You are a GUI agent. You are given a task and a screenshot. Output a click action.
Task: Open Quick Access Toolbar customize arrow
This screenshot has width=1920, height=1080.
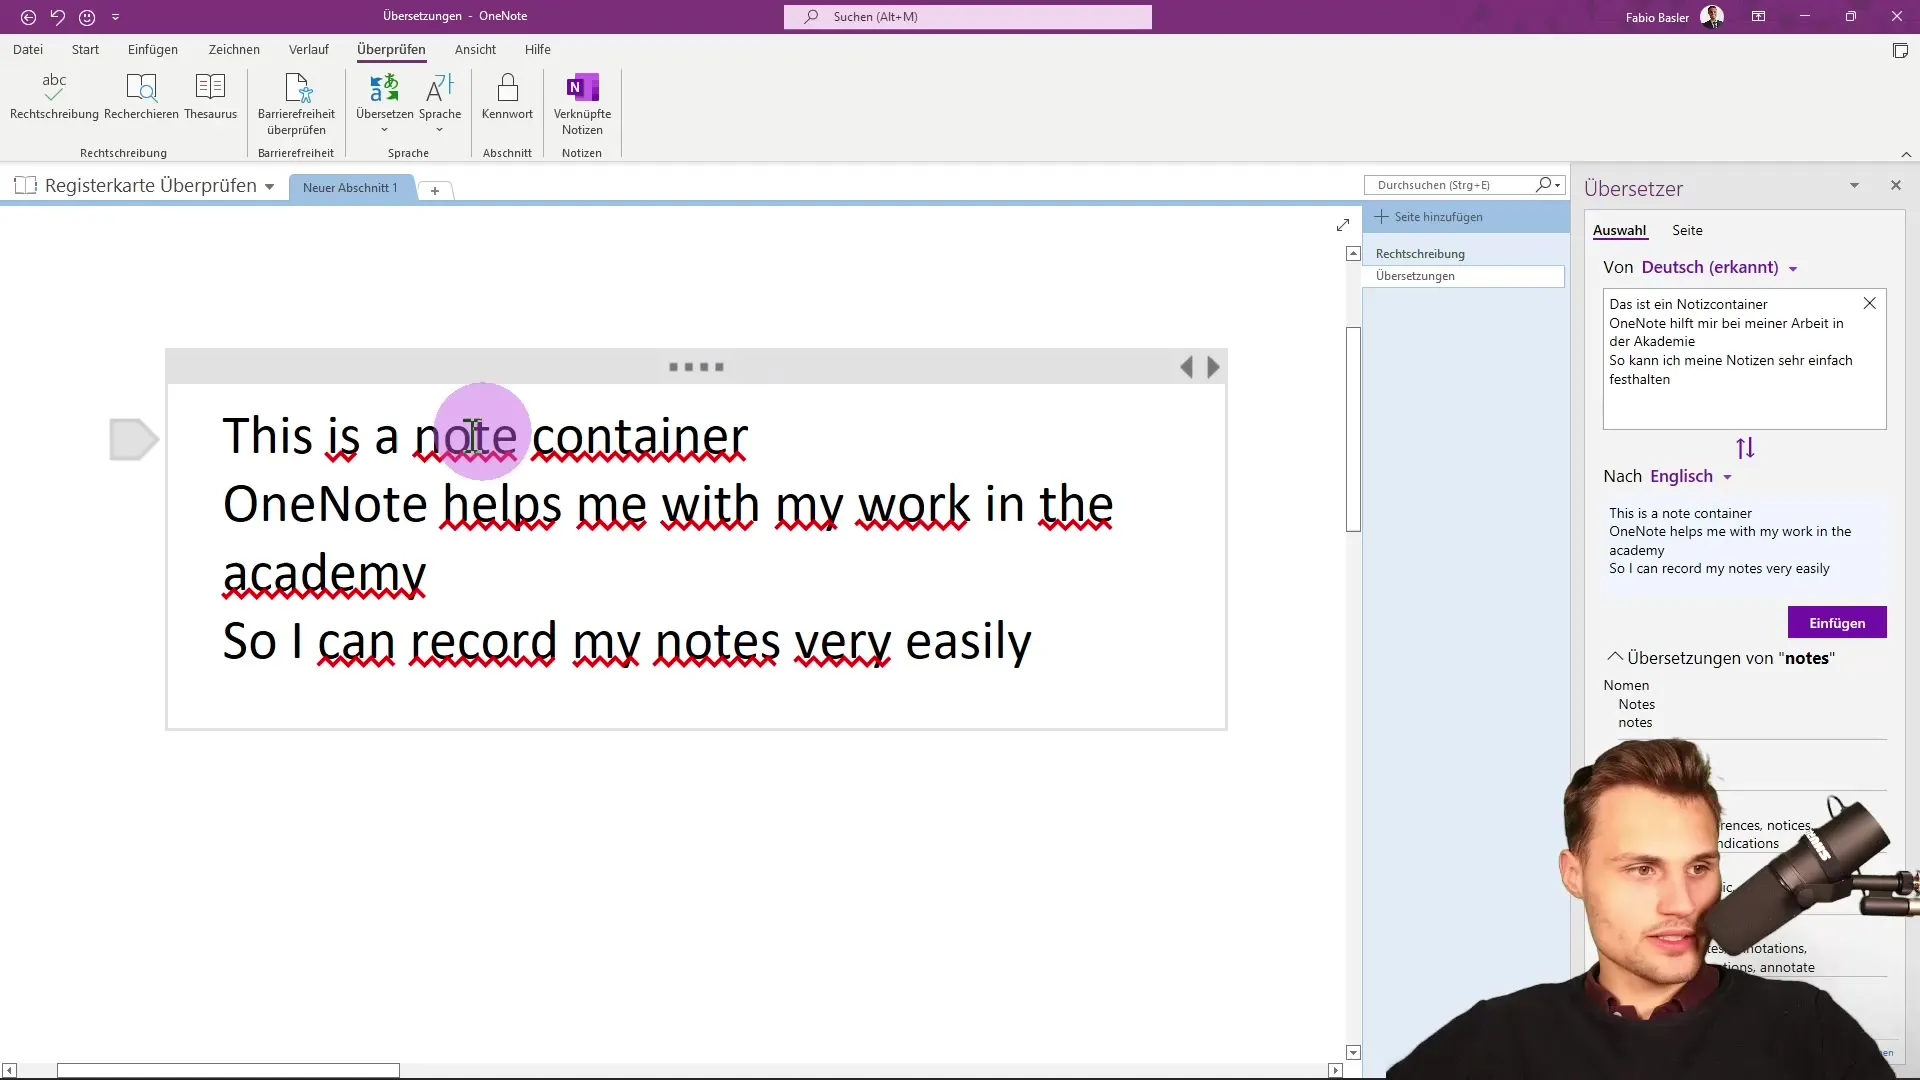click(115, 17)
